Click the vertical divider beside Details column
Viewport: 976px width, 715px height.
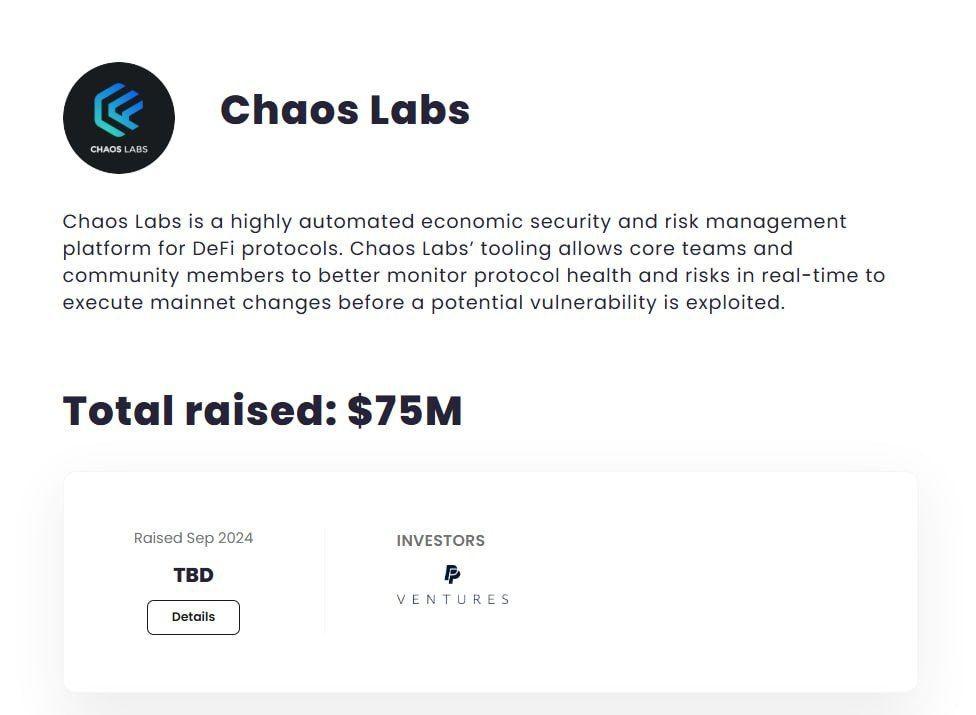click(x=325, y=581)
